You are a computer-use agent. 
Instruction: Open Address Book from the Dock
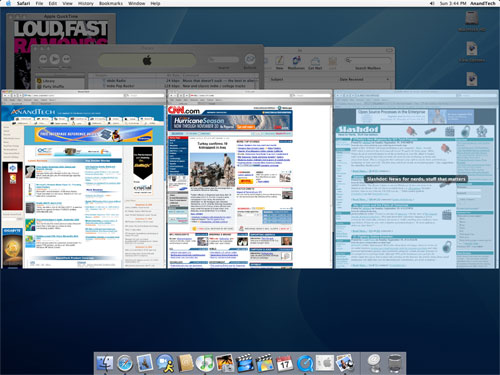pos(185,363)
